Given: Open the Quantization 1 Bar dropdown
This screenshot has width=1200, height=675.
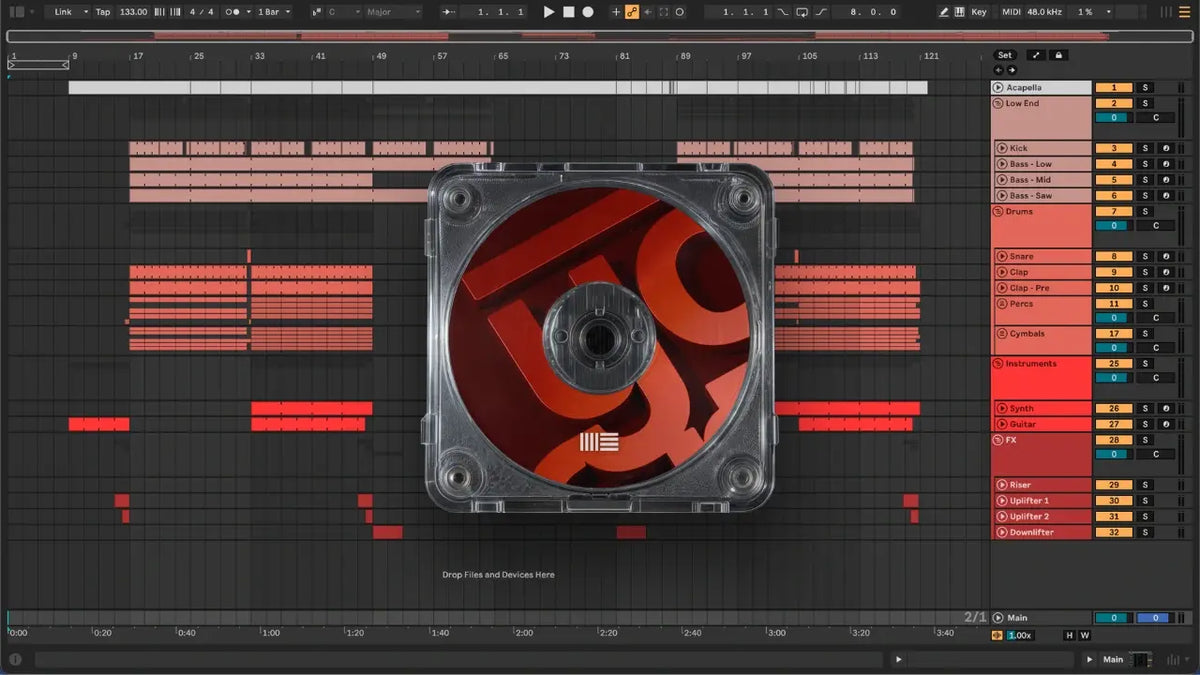Looking at the screenshot, I should (274, 12).
